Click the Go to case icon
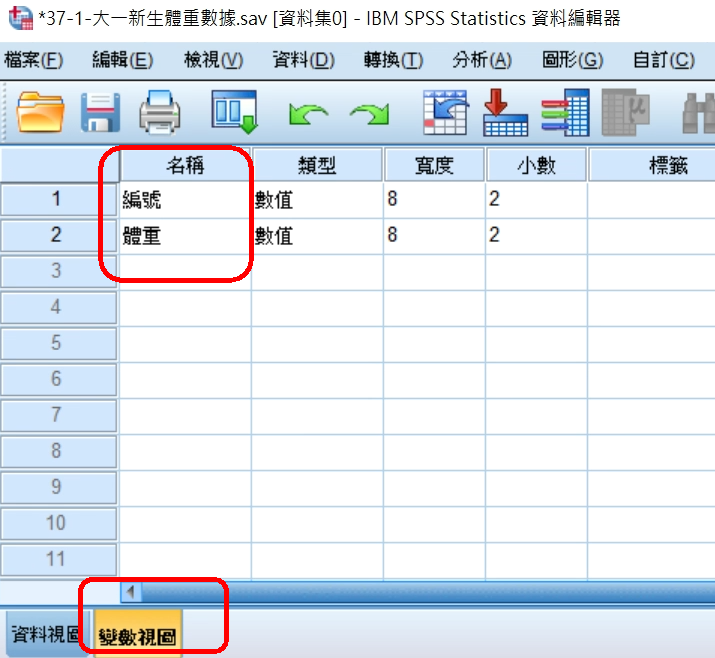 445,112
